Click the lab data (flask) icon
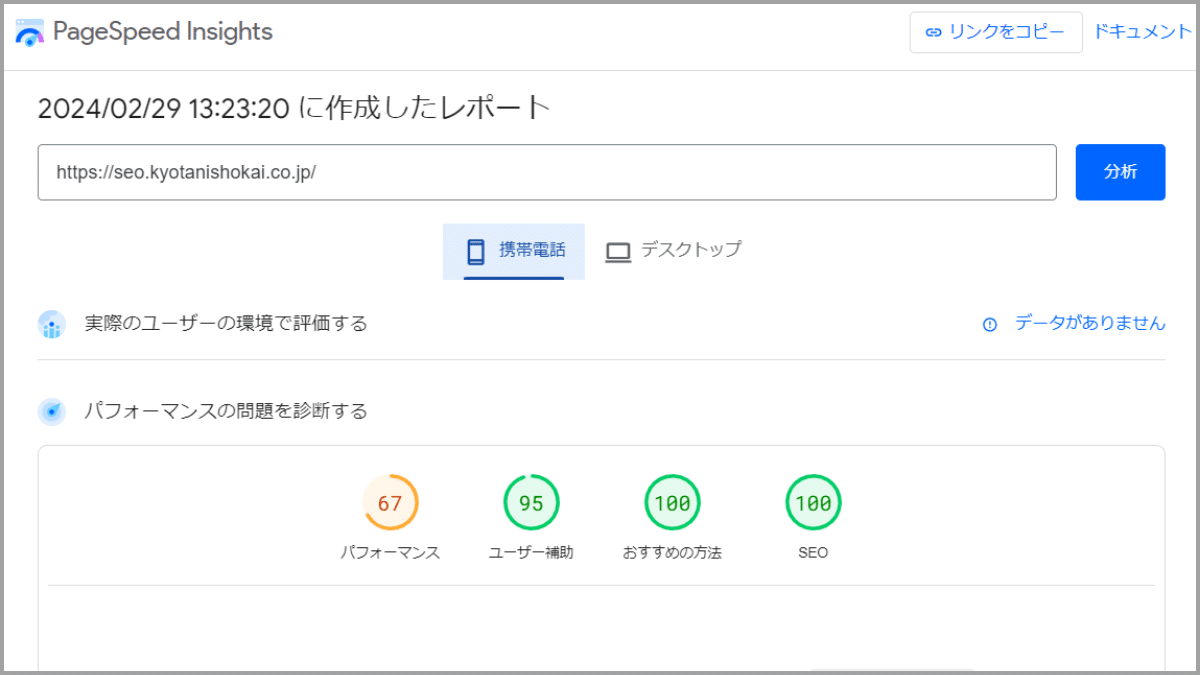 tap(51, 410)
